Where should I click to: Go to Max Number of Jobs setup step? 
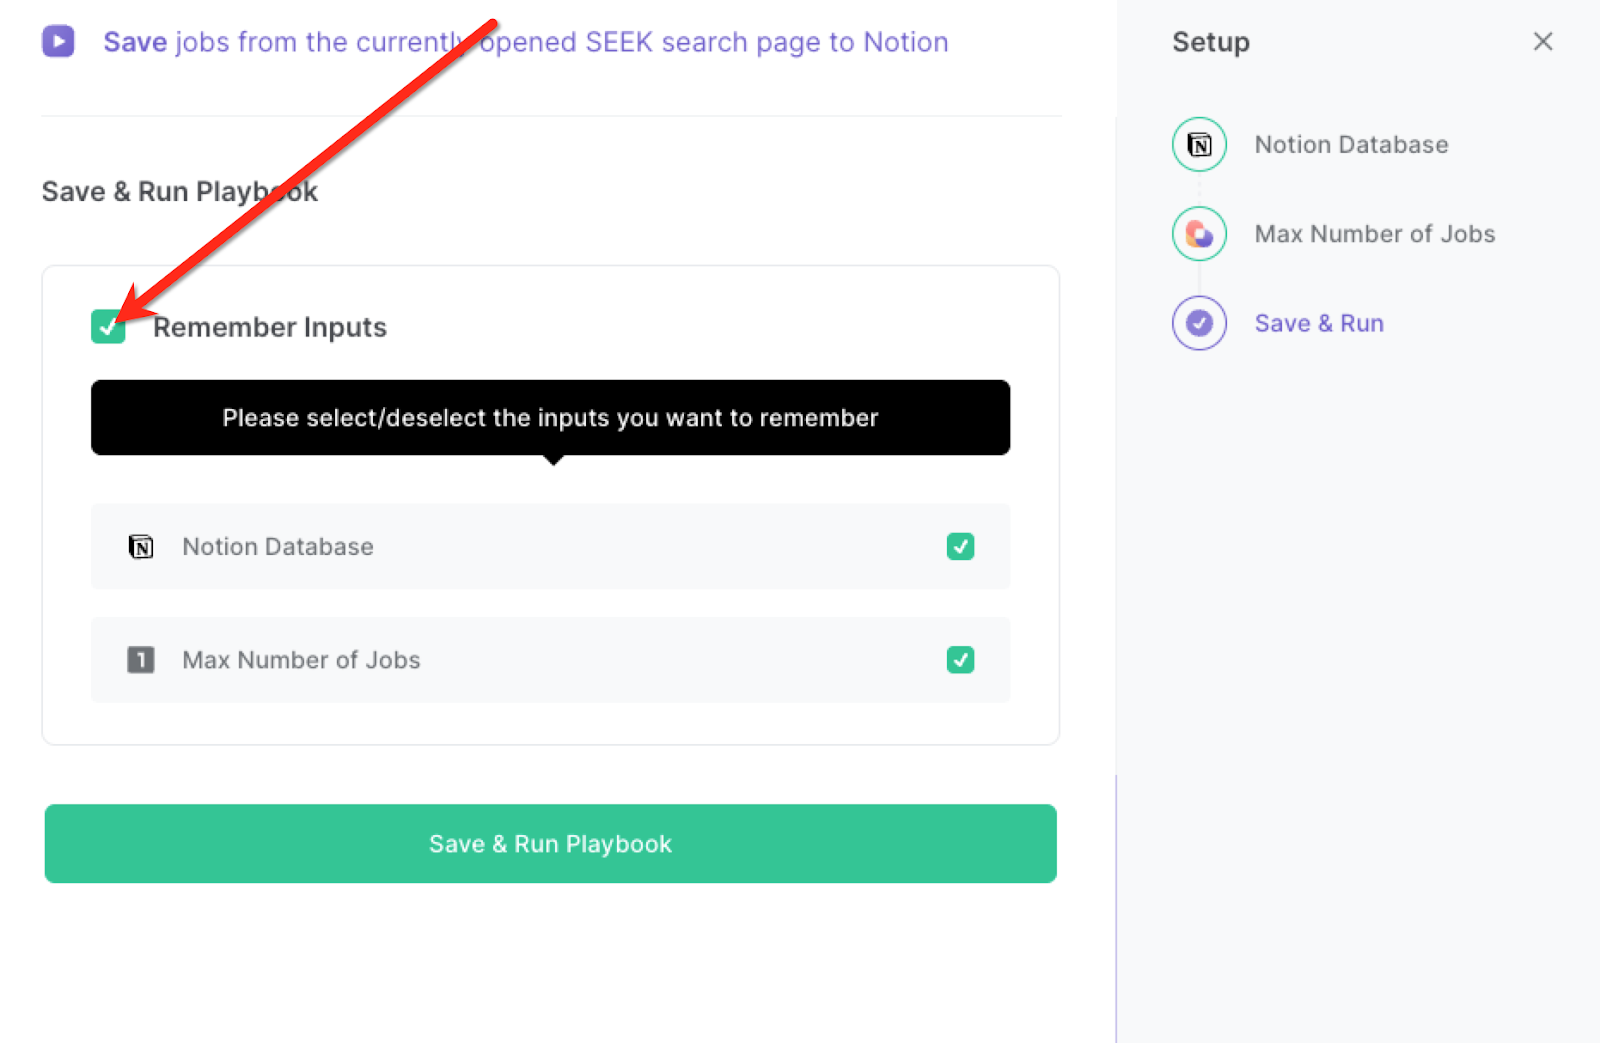tap(1375, 234)
